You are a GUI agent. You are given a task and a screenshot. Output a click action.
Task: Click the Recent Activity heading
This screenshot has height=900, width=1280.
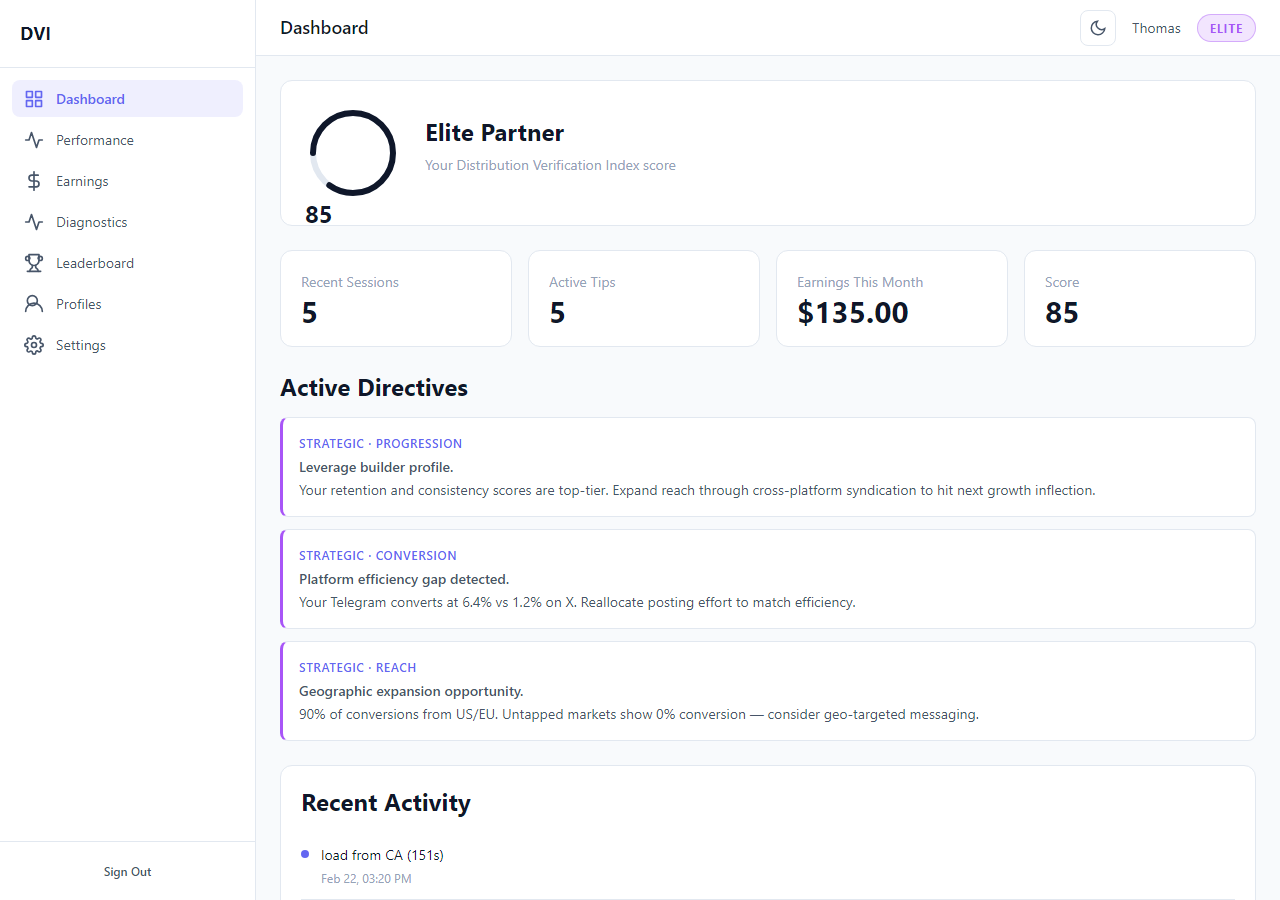click(x=386, y=803)
